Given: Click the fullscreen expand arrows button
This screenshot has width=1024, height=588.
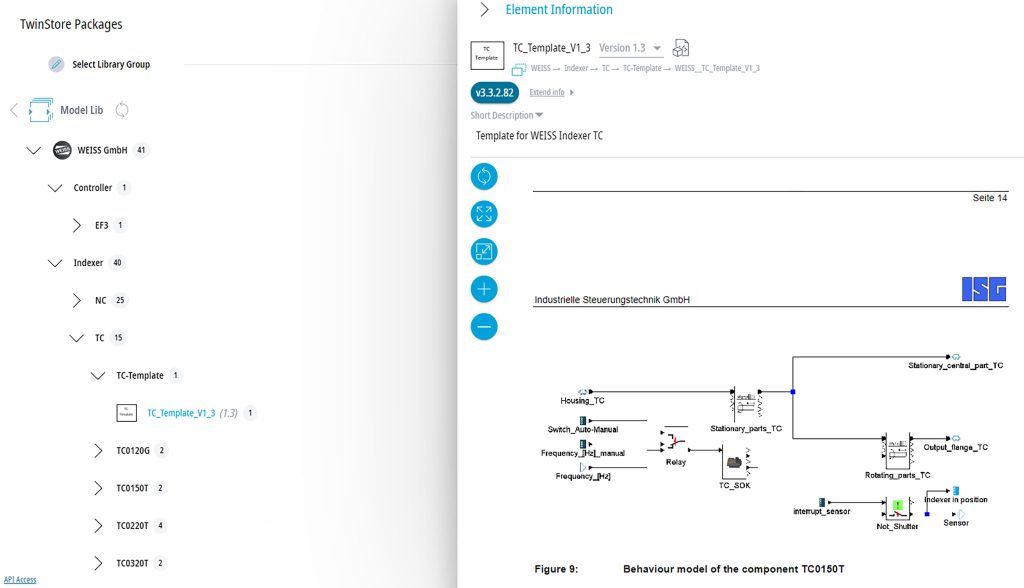Looking at the screenshot, I should (x=484, y=214).
